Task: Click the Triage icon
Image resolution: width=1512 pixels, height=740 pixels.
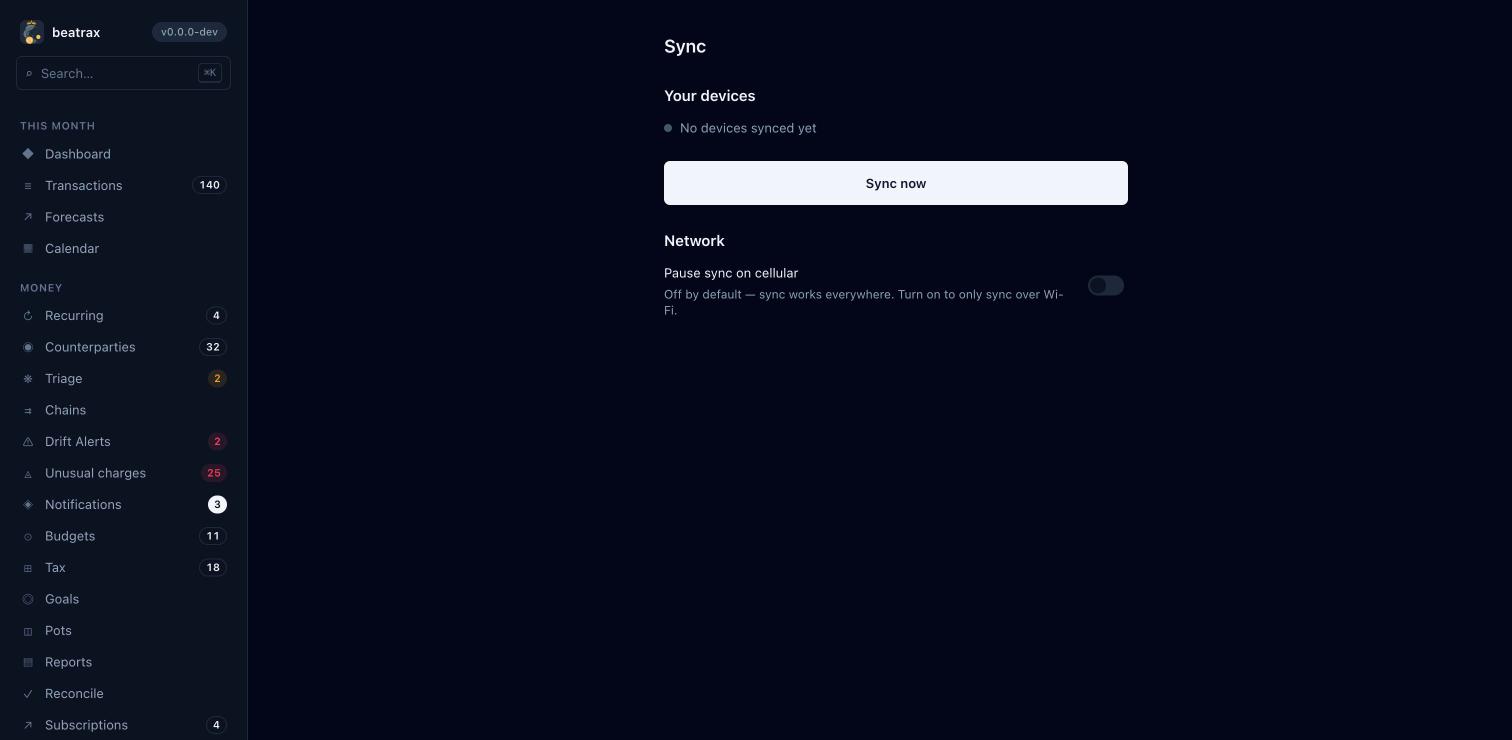Action: [x=28, y=379]
